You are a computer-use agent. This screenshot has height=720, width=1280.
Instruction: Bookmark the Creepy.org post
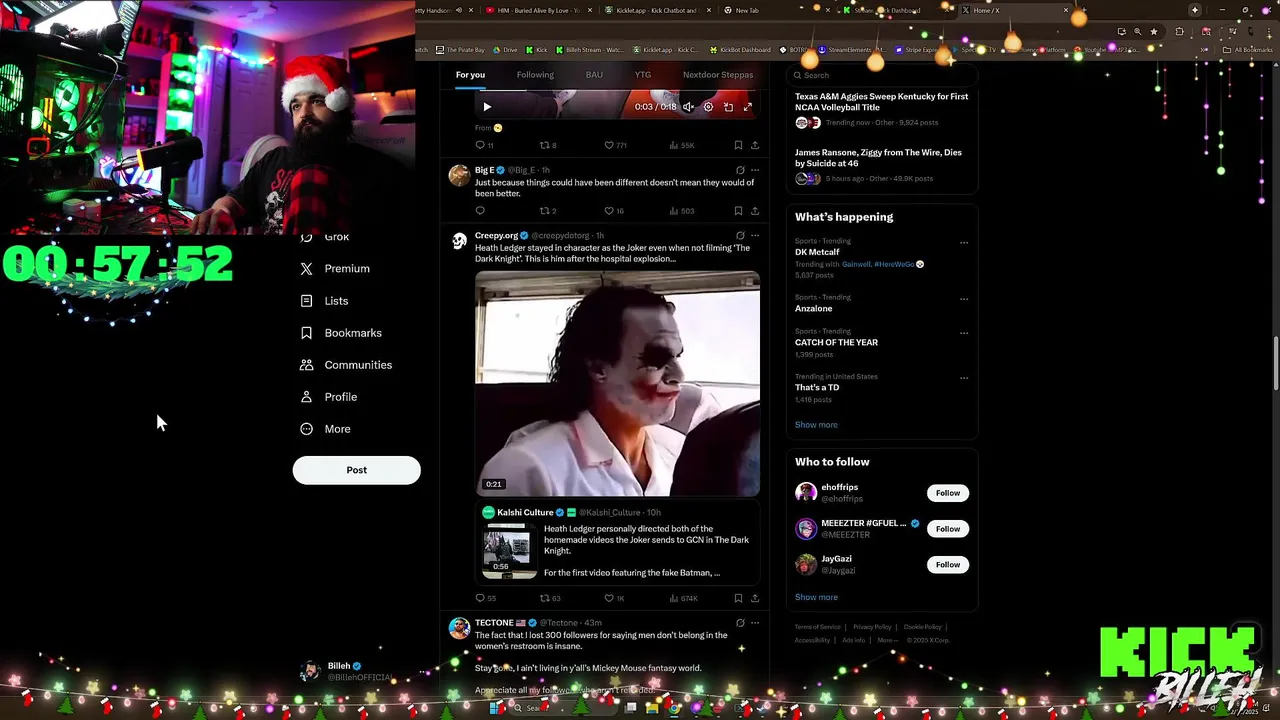point(738,598)
